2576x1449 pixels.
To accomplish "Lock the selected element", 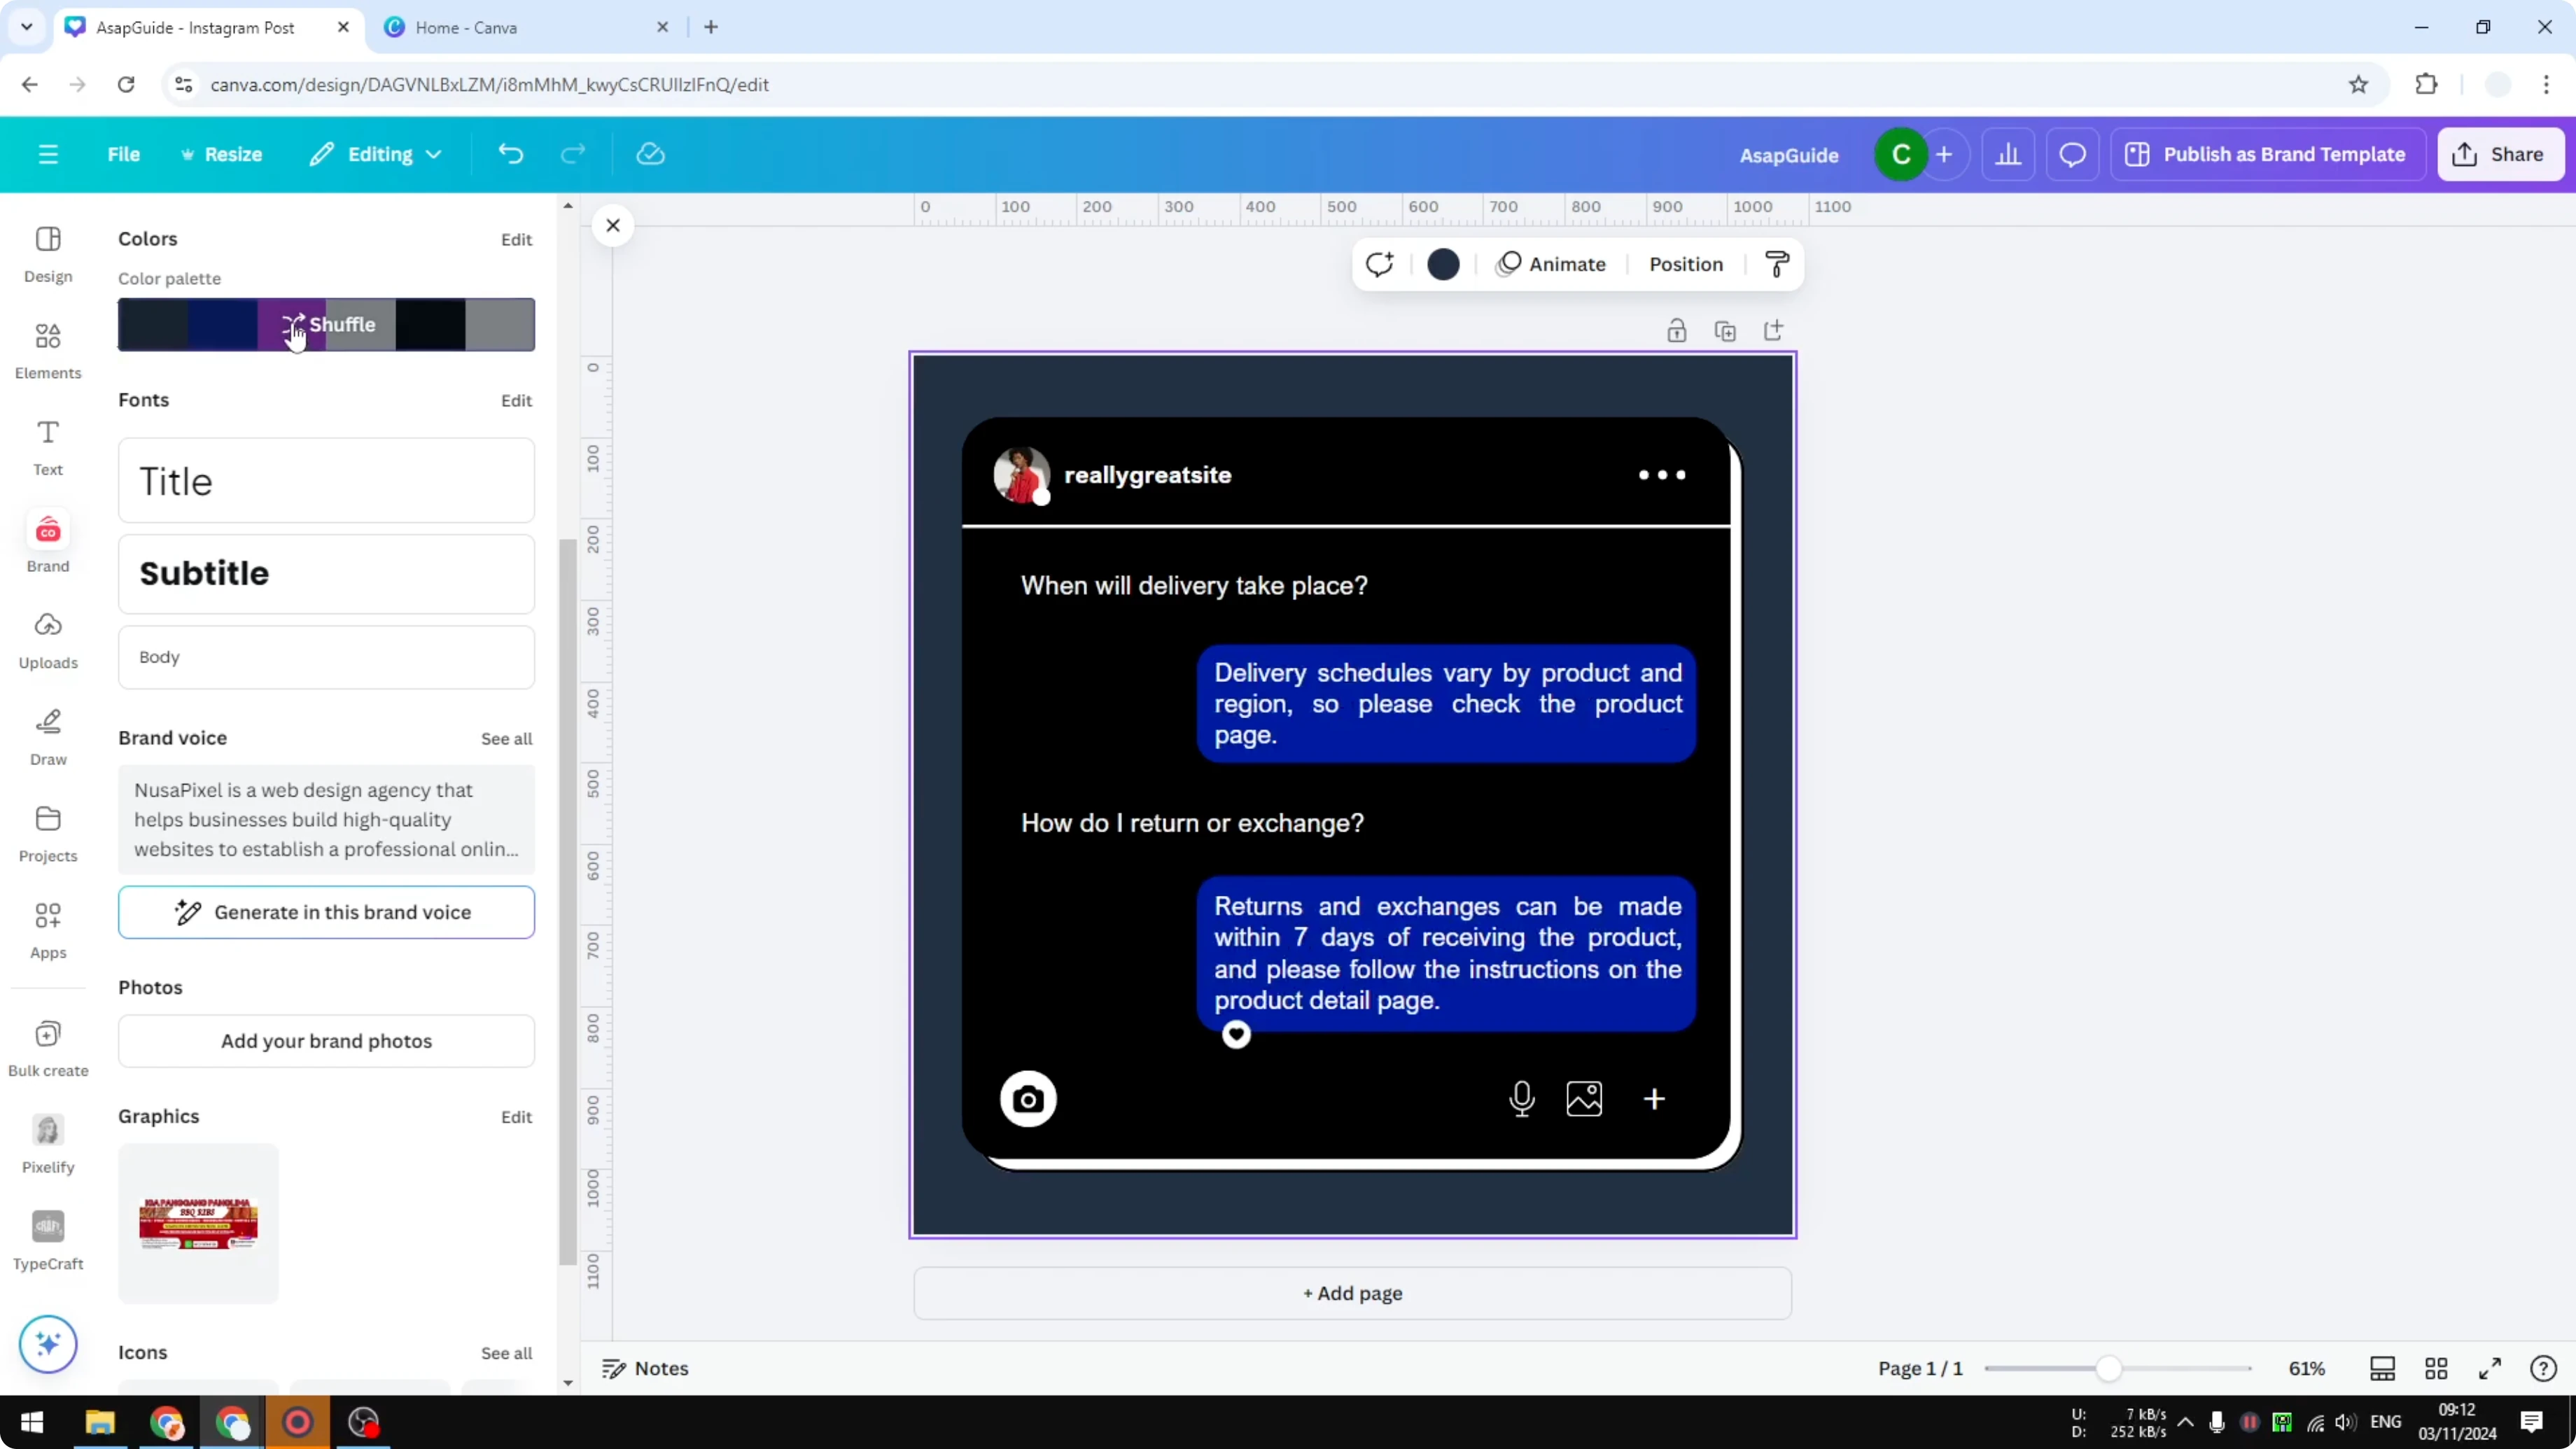I will pyautogui.click(x=1677, y=330).
